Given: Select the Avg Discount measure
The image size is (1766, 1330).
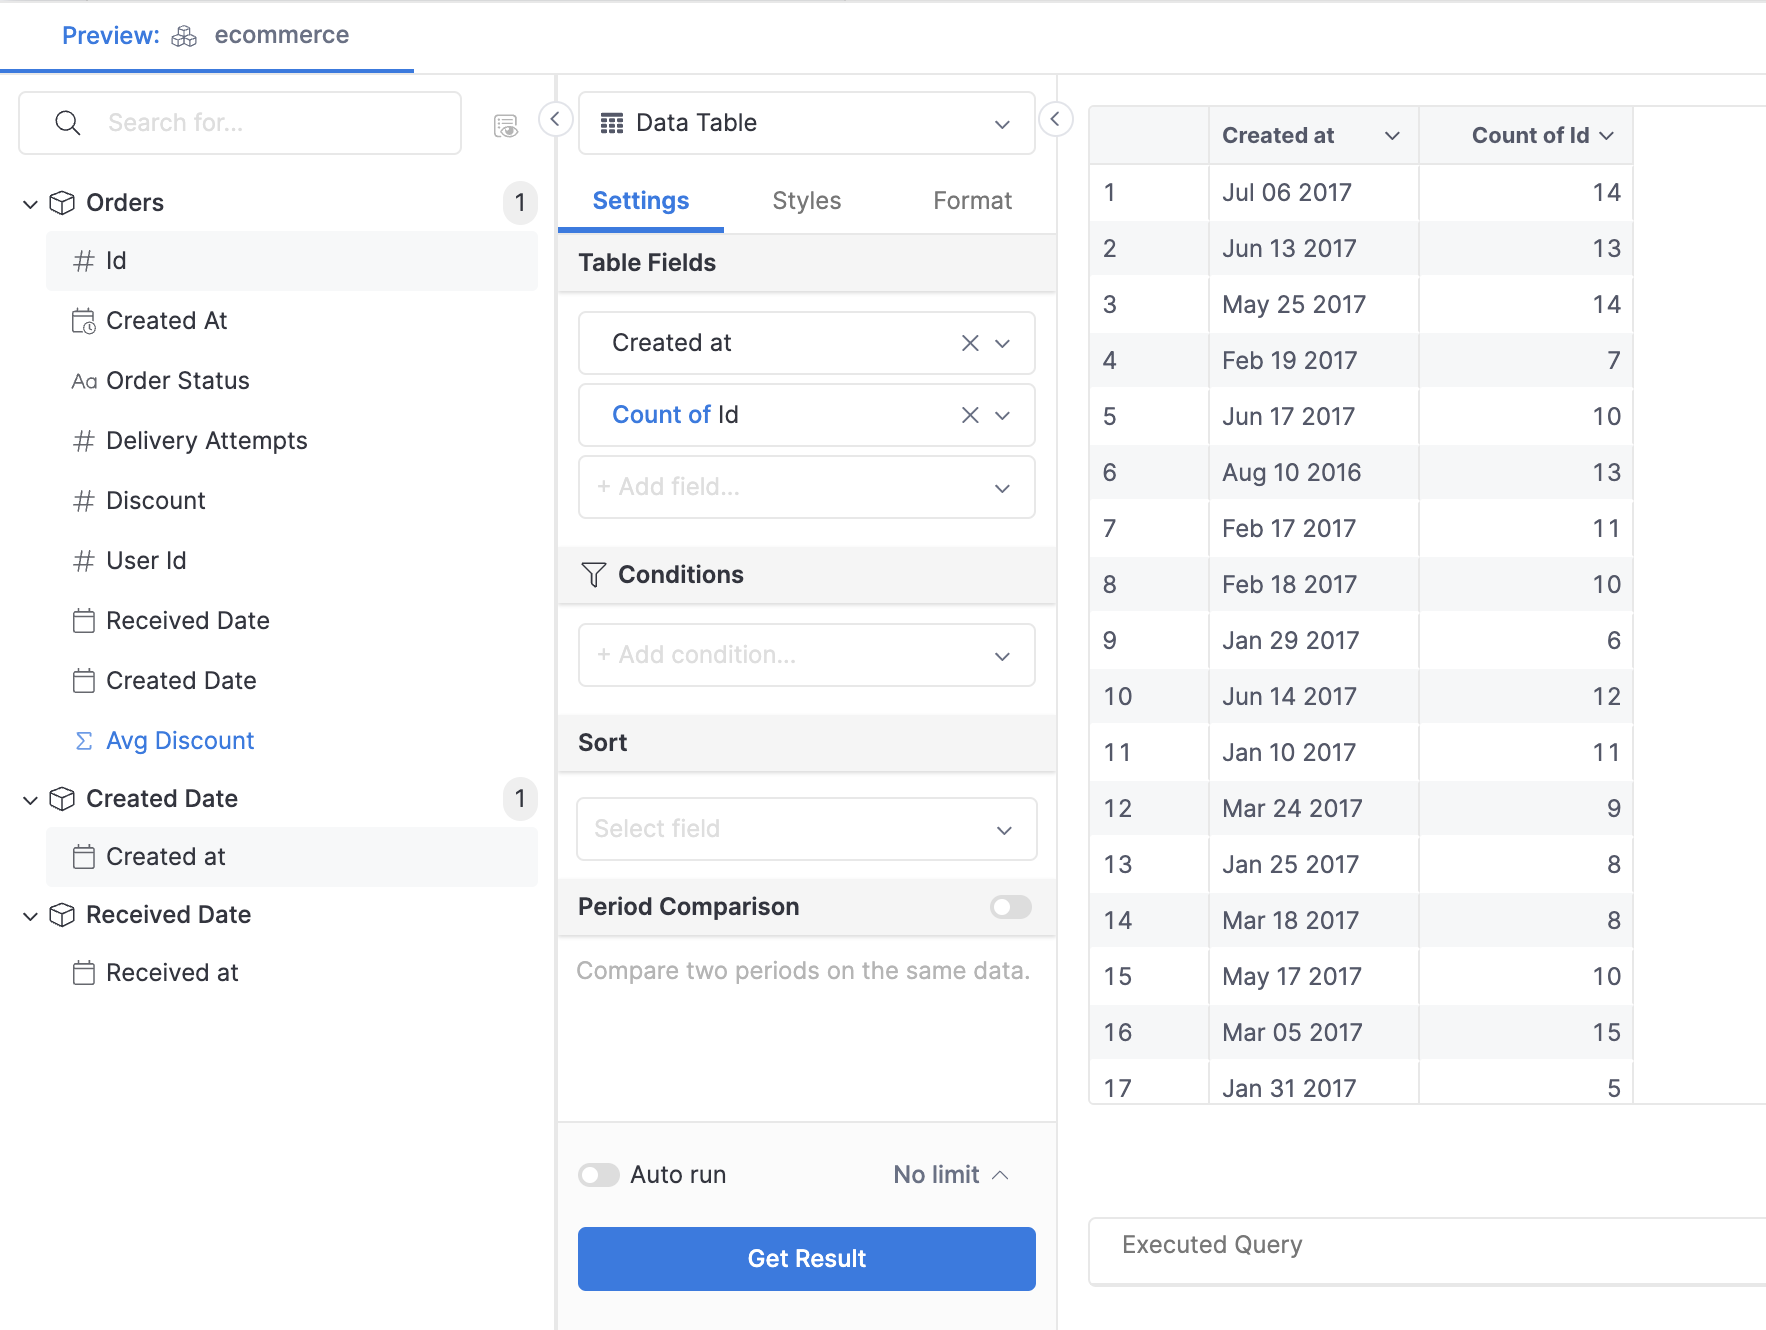Looking at the screenshot, I should (x=180, y=741).
